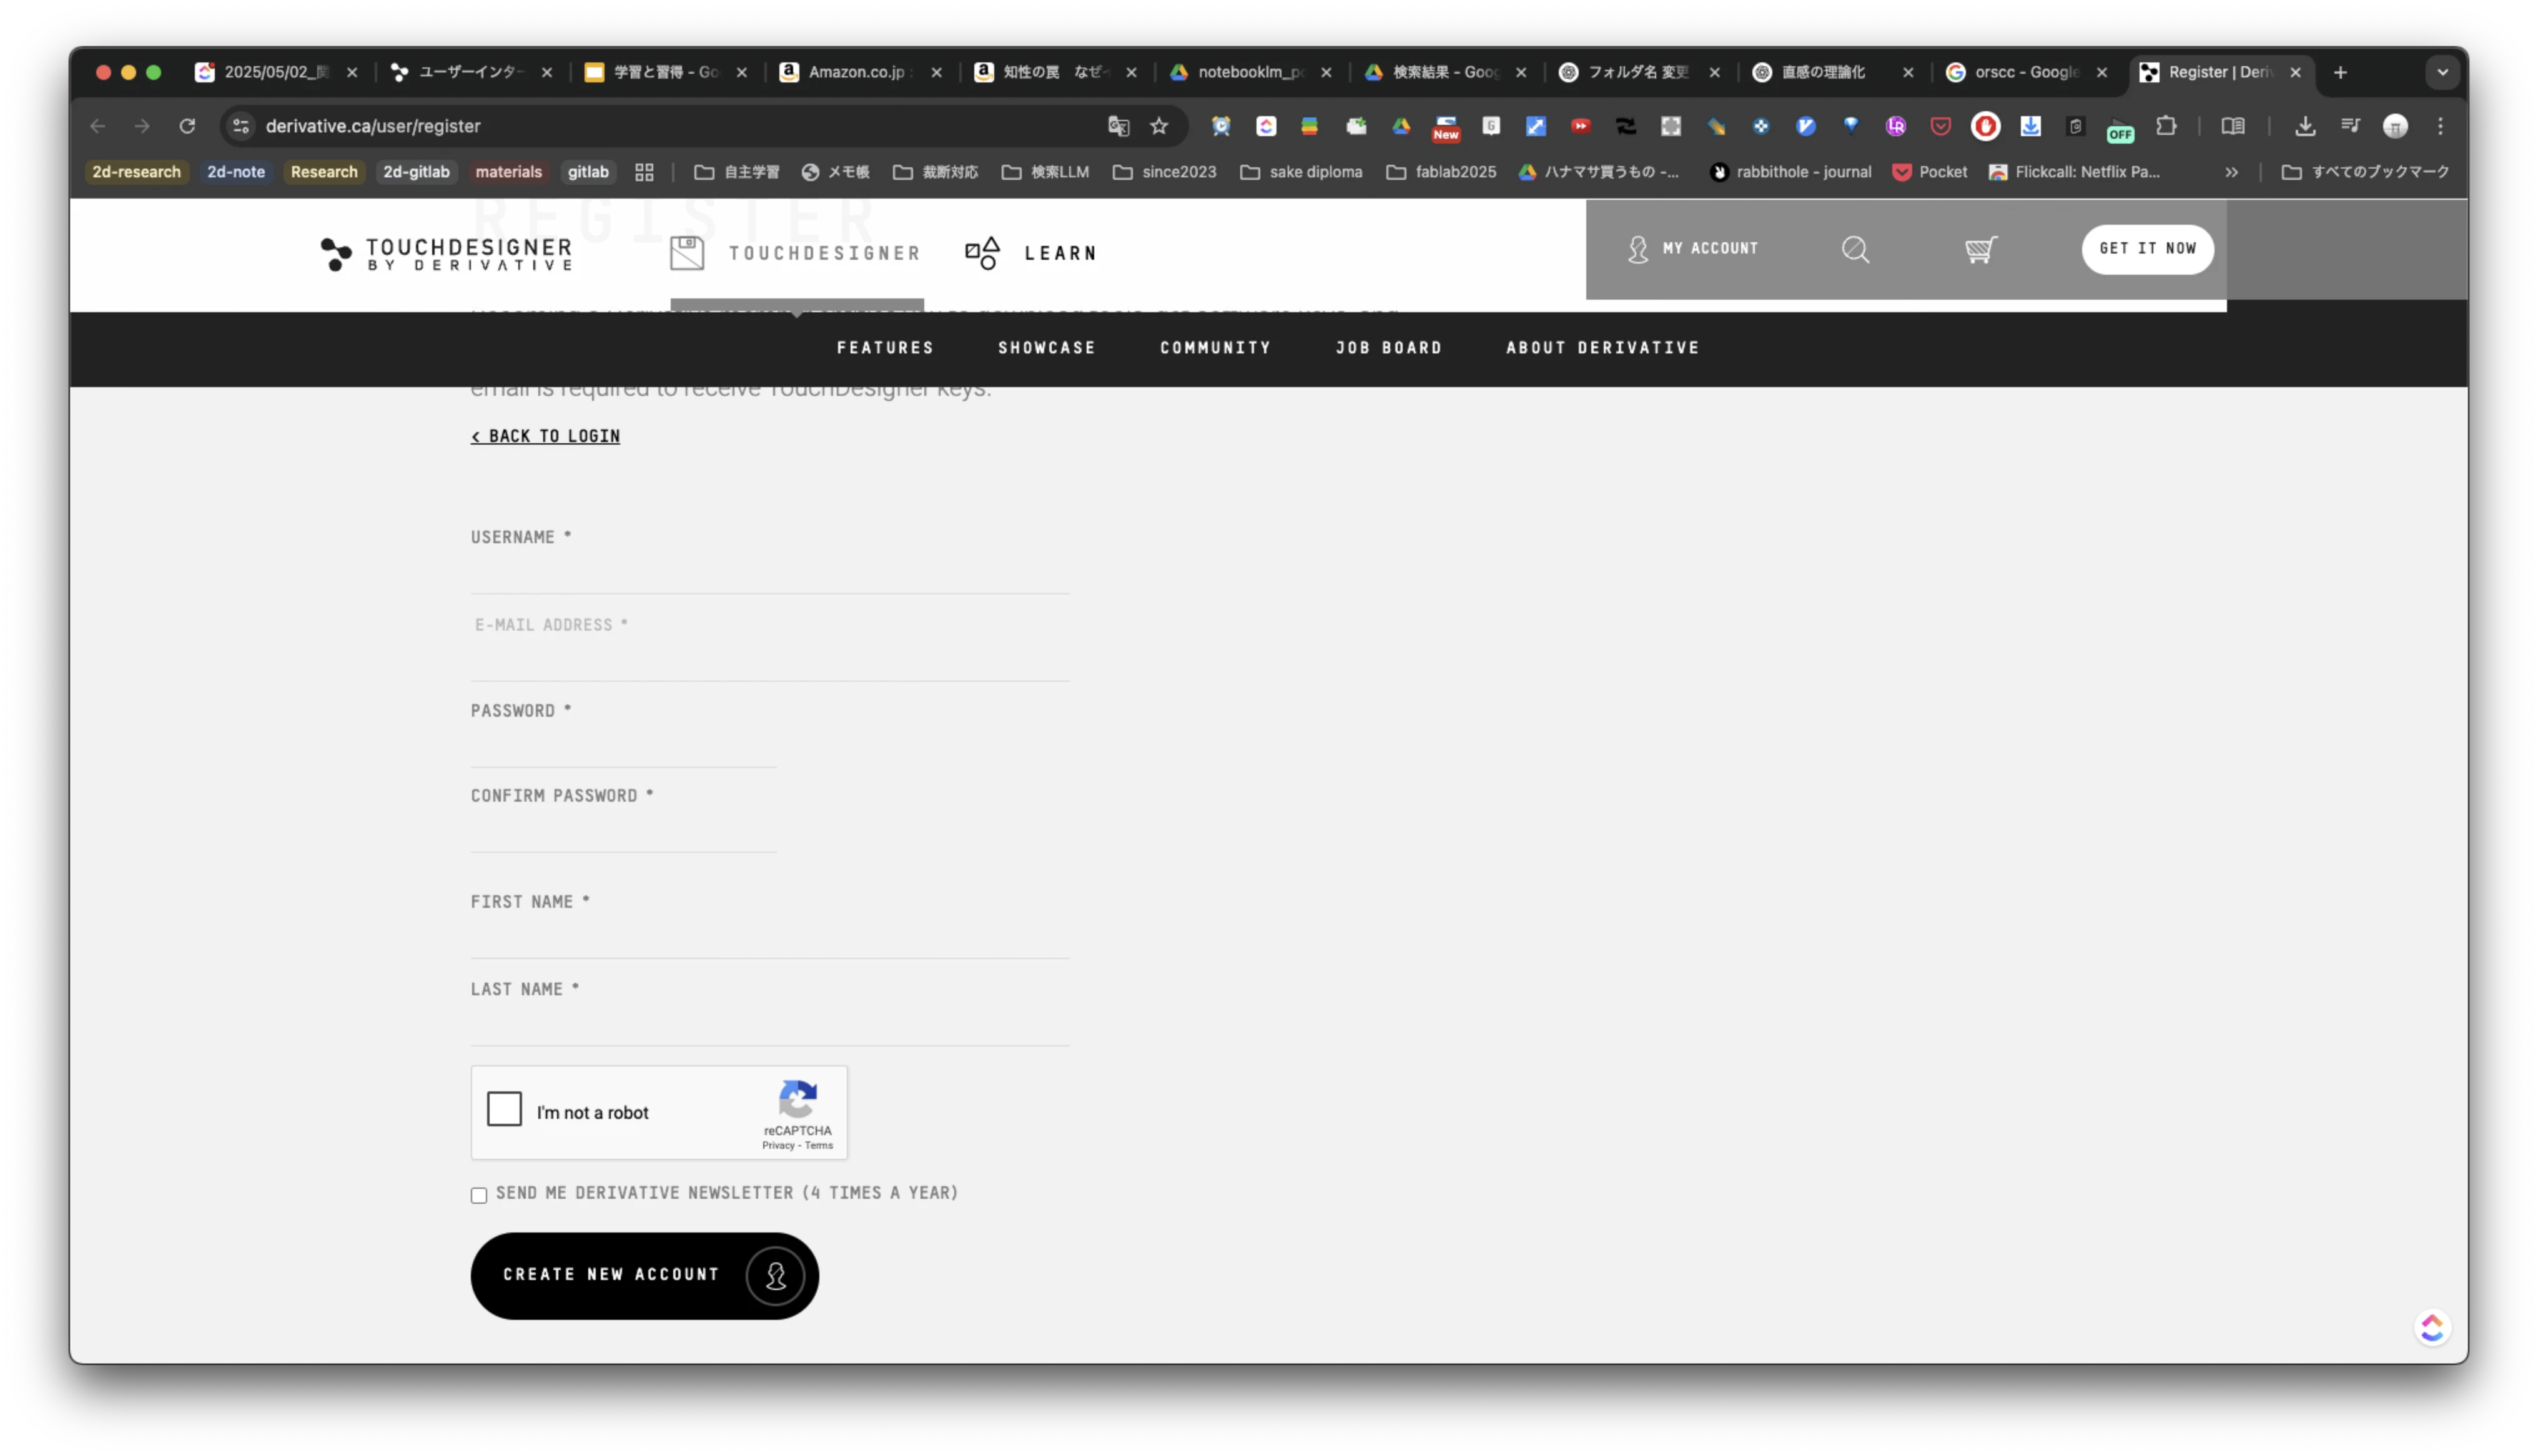
Task: Open the reading mode side panel icon
Action: pos(2232,126)
